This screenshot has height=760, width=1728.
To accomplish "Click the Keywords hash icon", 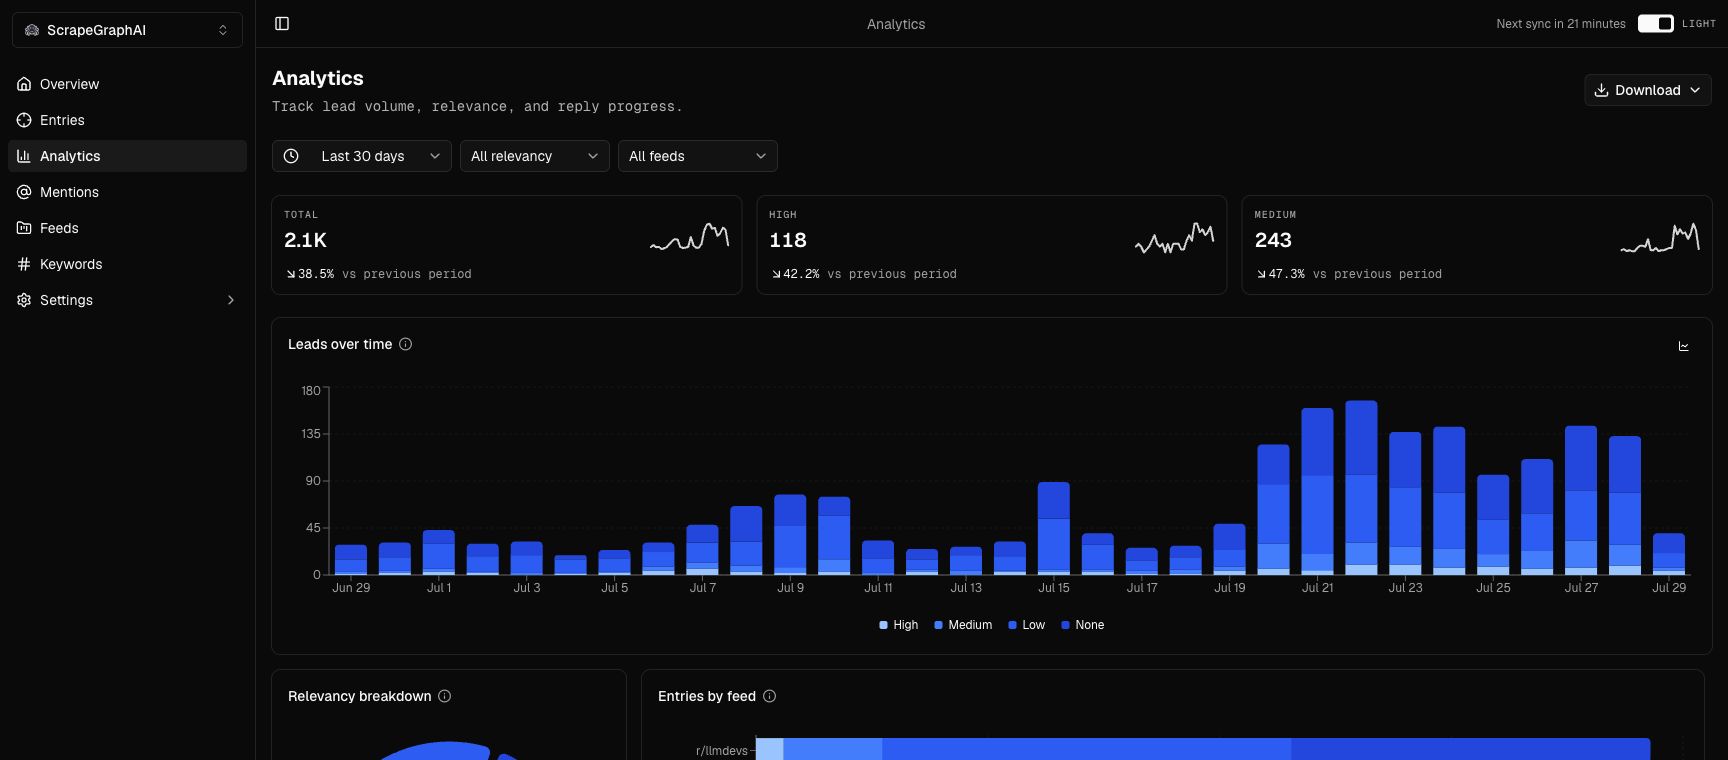I will [24, 264].
